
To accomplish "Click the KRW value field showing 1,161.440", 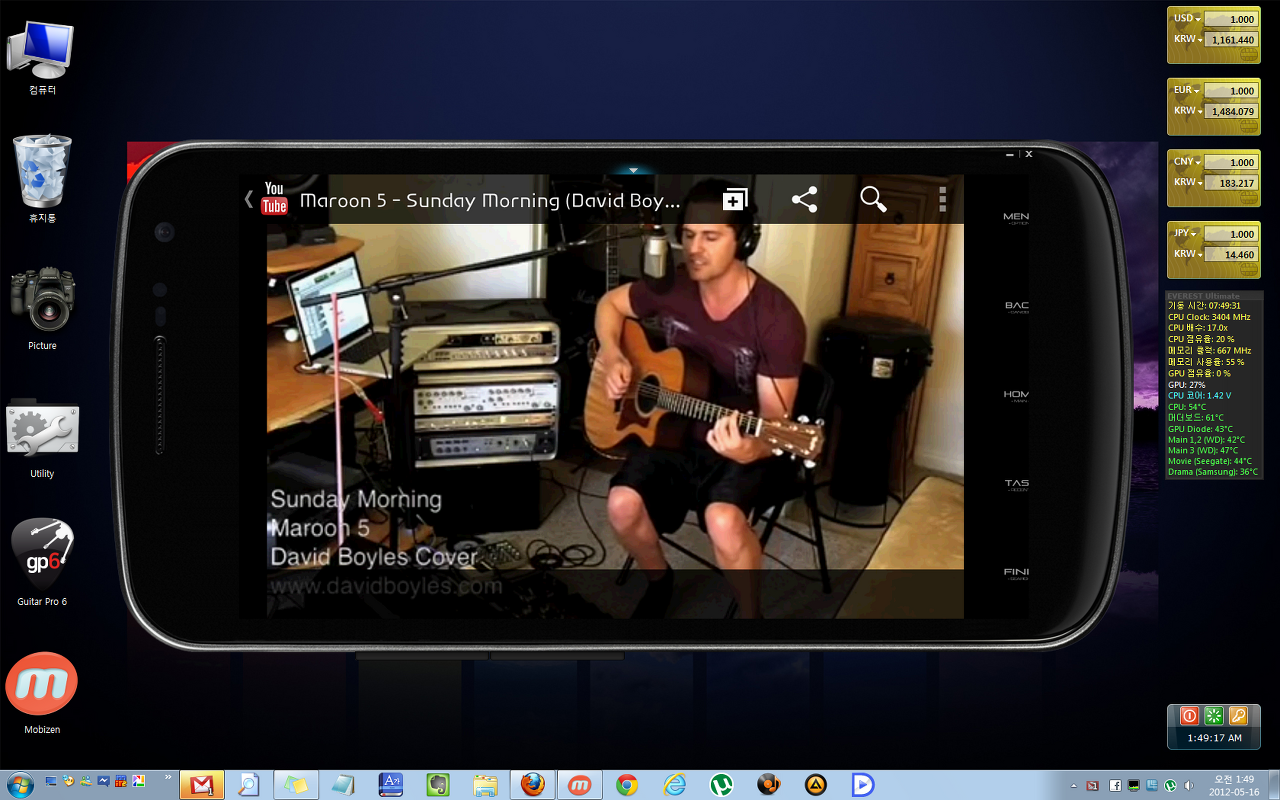I will [1231, 40].
